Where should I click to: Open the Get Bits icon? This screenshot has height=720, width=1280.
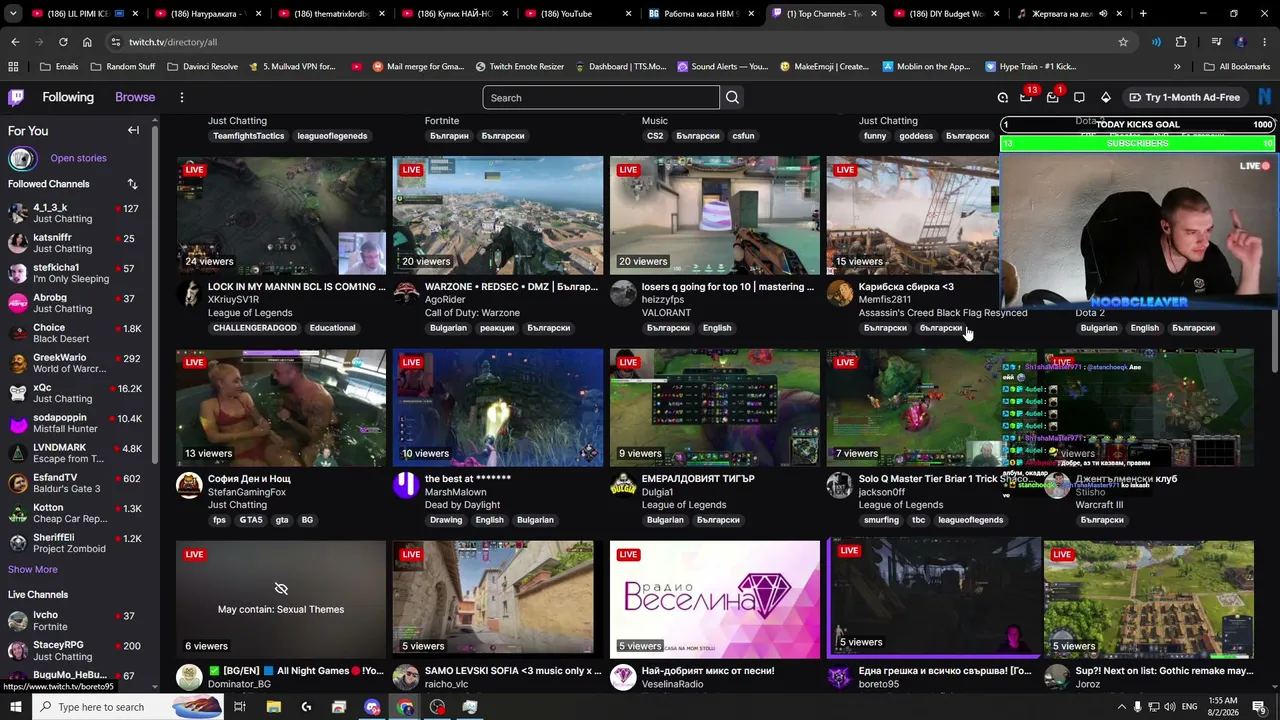pyautogui.click(x=1105, y=97)
